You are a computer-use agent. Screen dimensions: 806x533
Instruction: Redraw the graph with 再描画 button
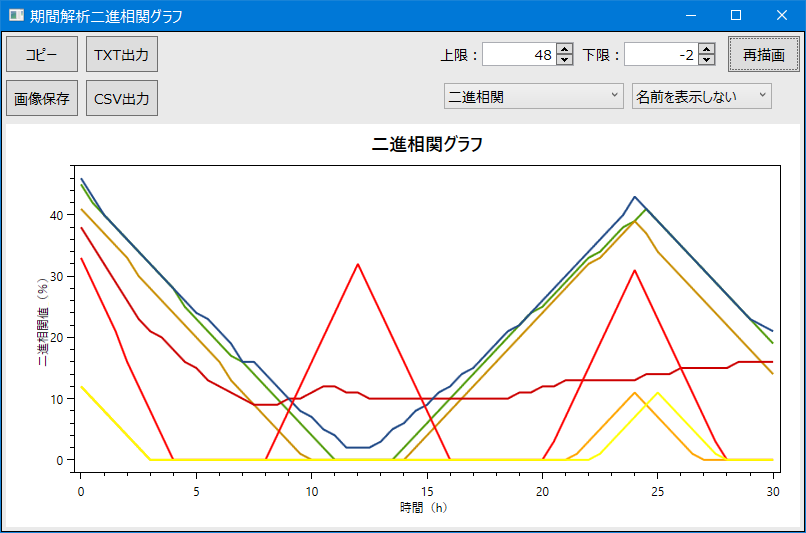point(764,54)
